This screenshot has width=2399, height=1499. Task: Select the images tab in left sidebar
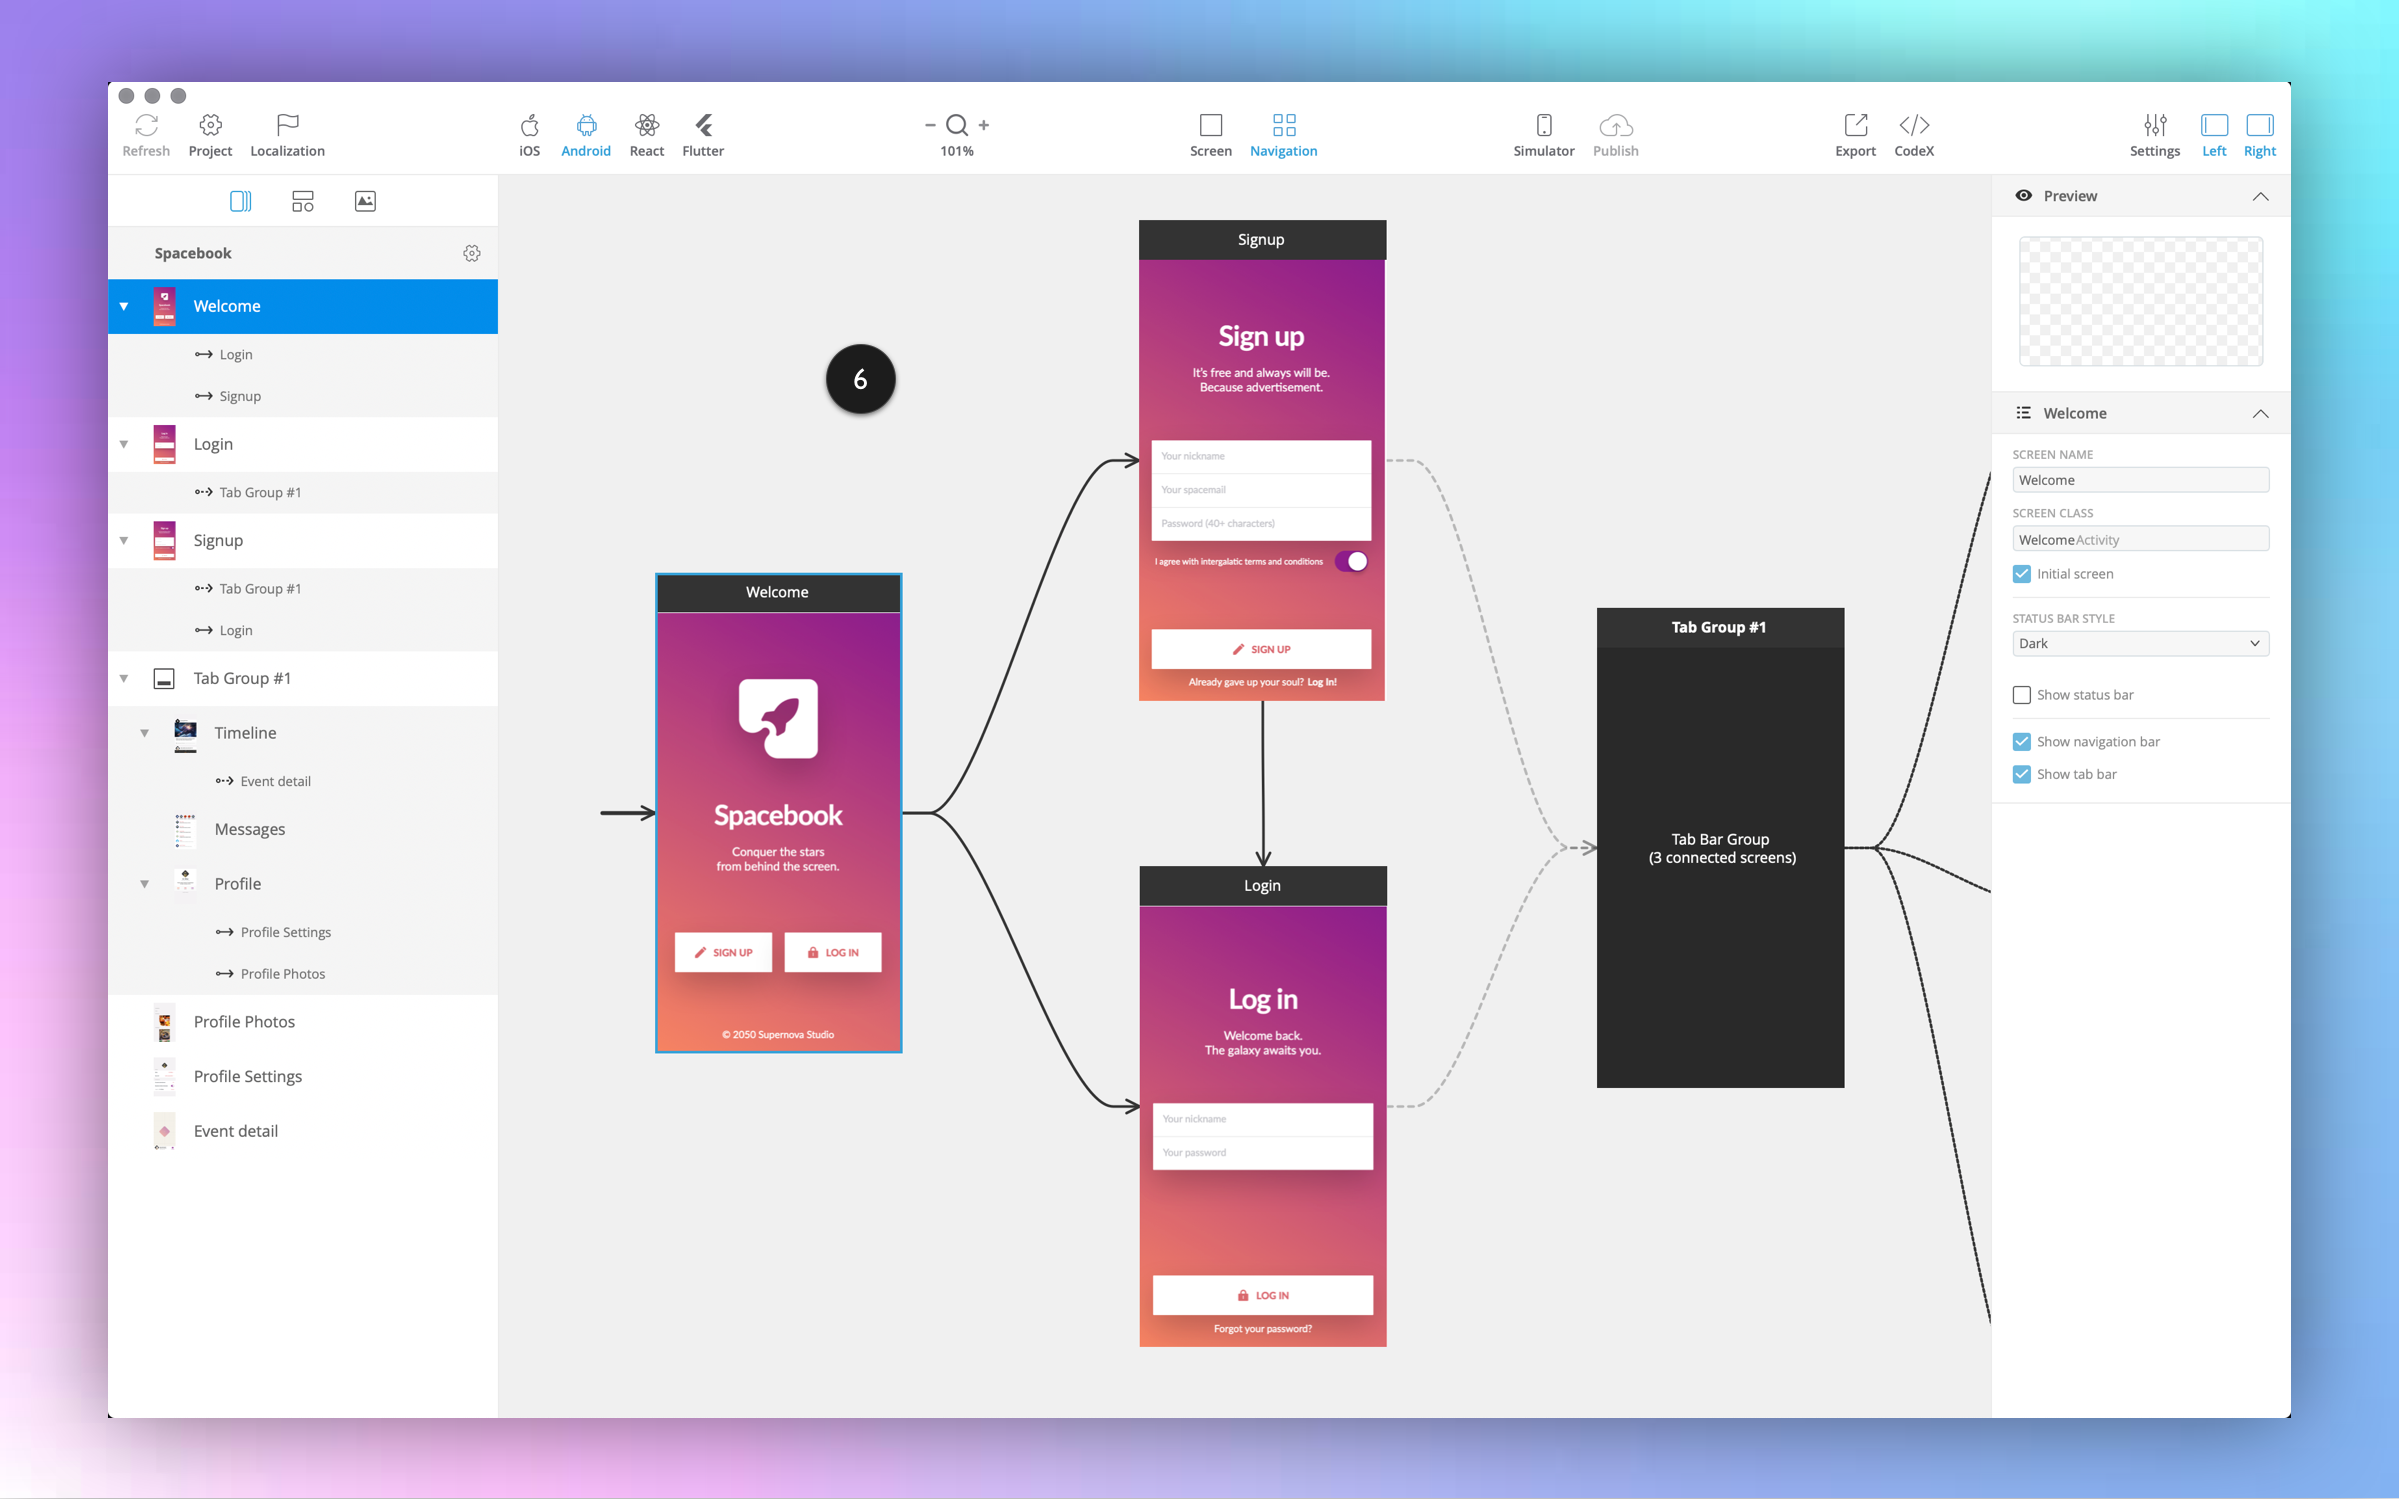365,201
